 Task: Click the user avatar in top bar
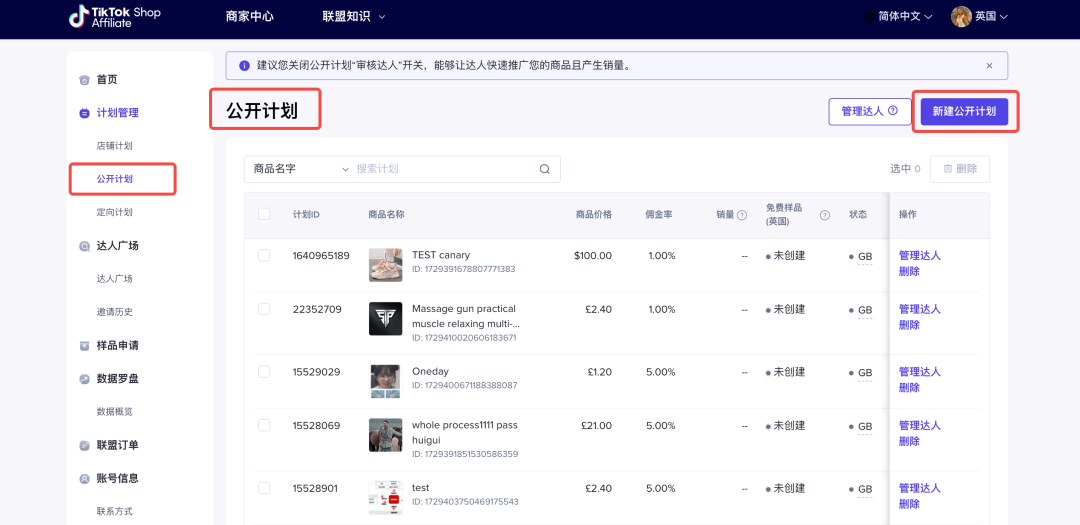pos(961,17)
